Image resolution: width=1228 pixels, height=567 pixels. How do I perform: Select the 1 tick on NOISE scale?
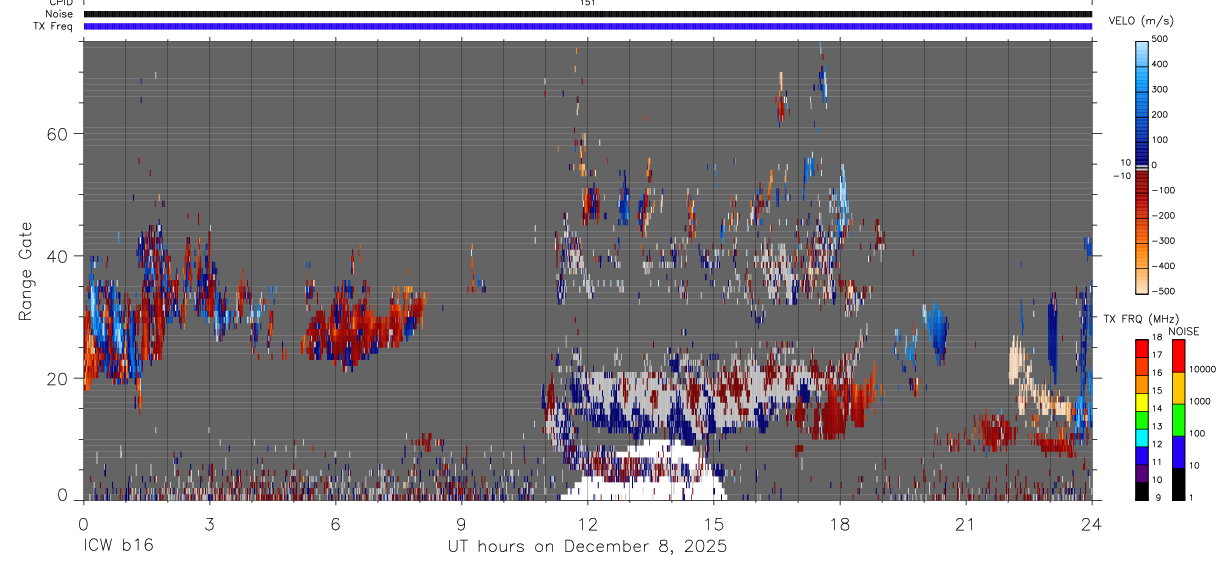(x=1191, y=497)
